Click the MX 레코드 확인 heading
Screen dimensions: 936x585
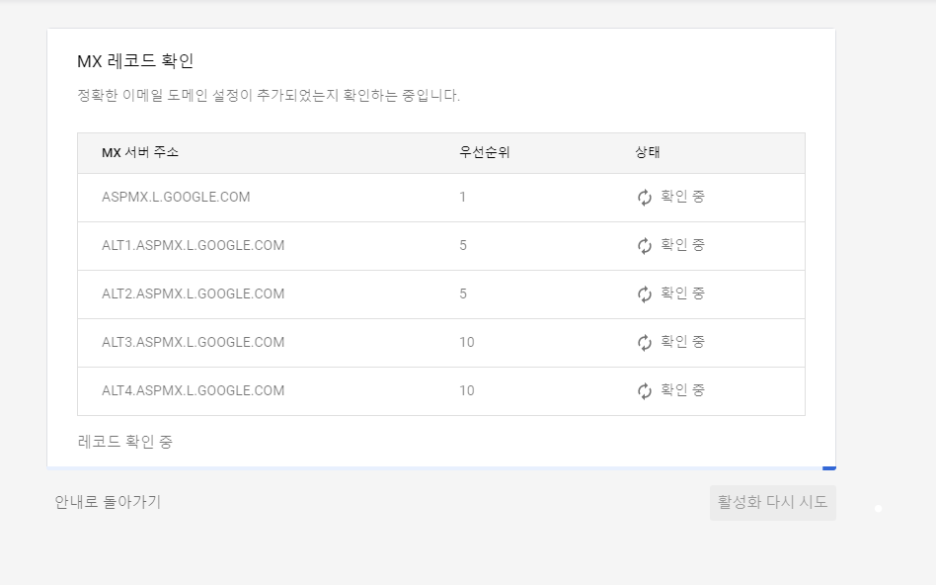(136, 61)
